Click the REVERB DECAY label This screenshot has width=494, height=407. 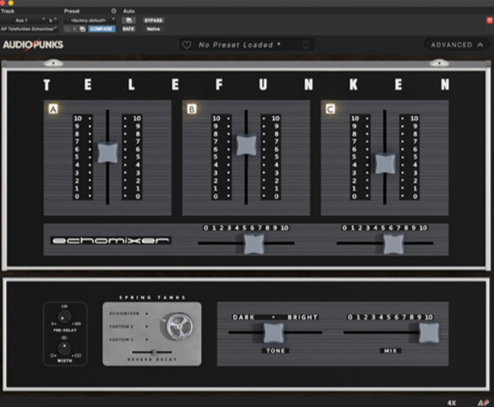pyautogui.click(x=152, y=360)
